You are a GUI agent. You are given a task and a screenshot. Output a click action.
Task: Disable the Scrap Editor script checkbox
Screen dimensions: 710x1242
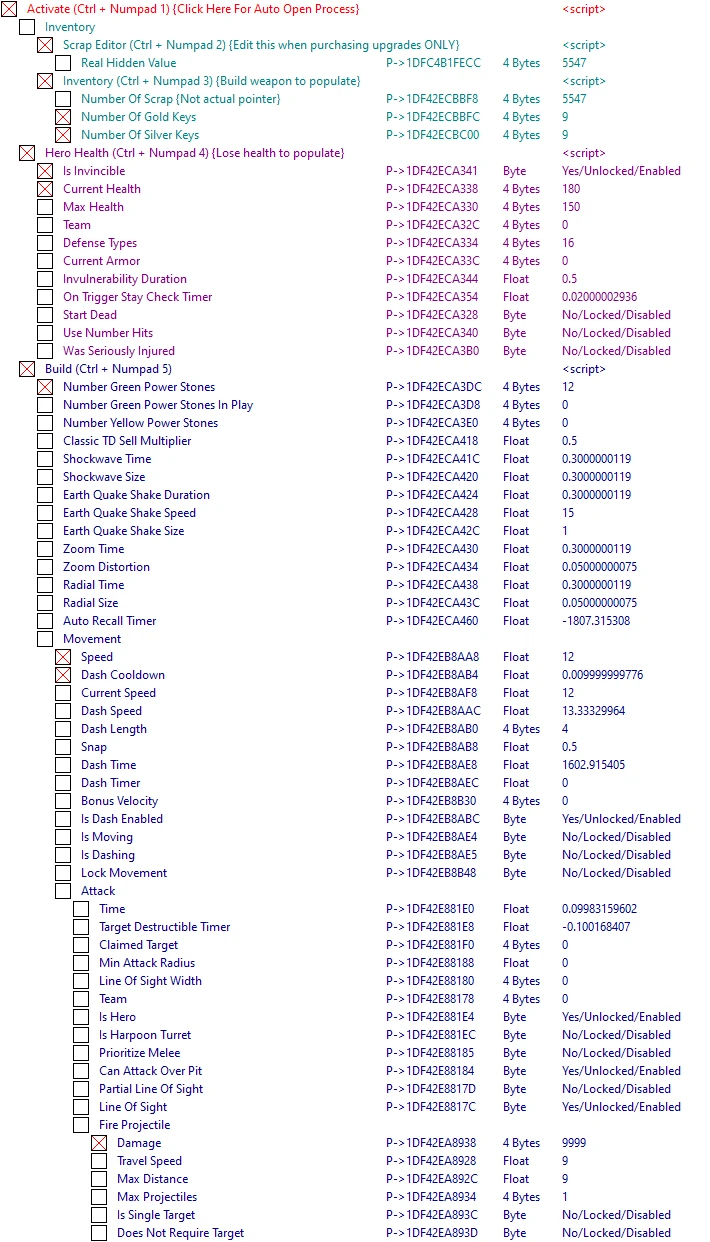tap(45, 45)
